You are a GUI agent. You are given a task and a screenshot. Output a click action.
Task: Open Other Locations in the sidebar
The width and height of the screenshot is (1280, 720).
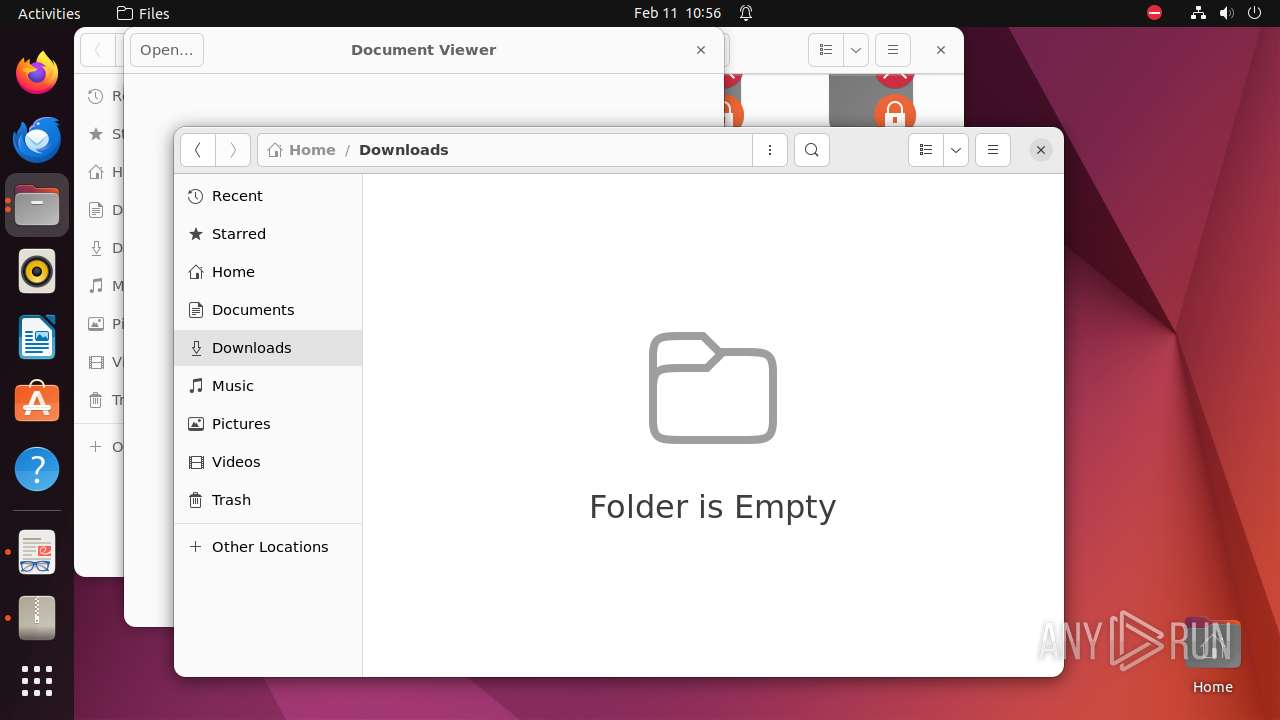tap(268, 547)
